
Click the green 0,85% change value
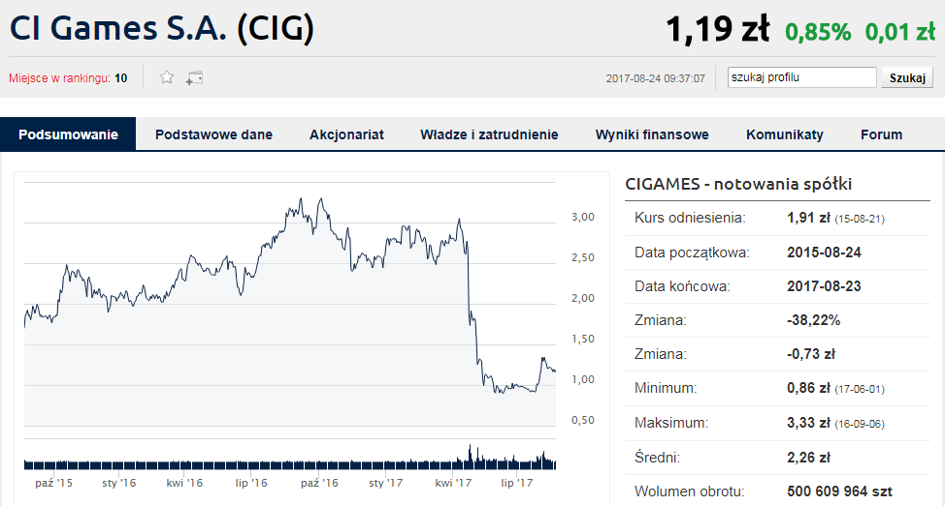pos(818,32)
